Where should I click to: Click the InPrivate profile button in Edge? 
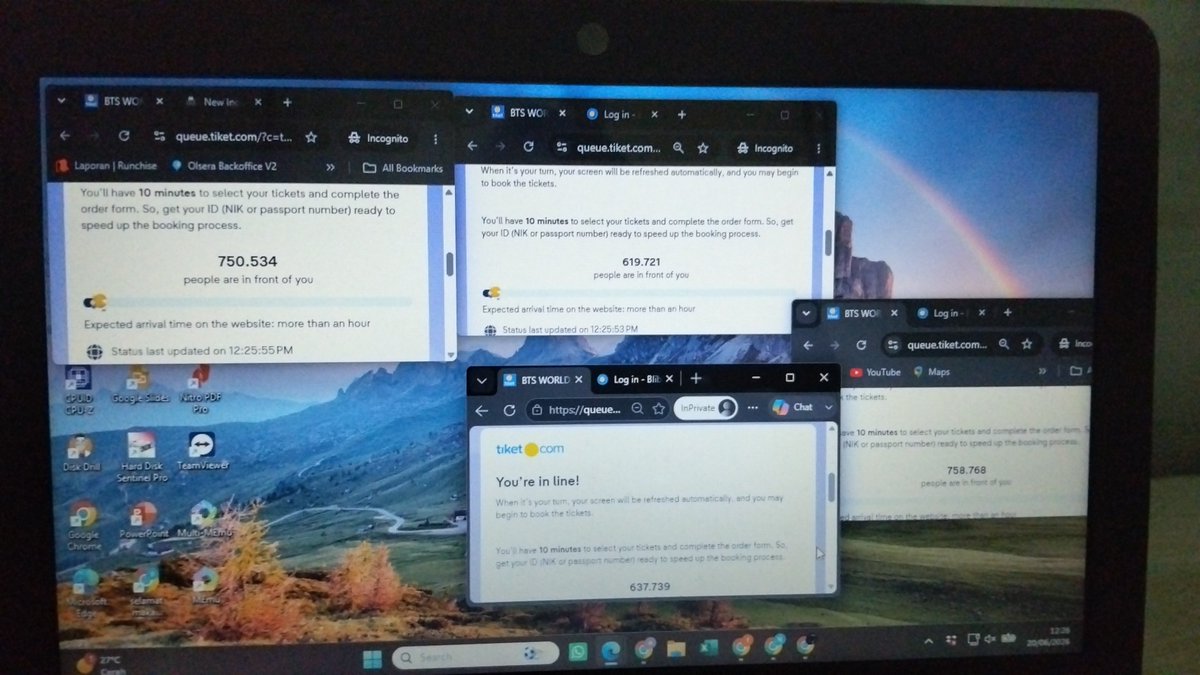[705, 407]
